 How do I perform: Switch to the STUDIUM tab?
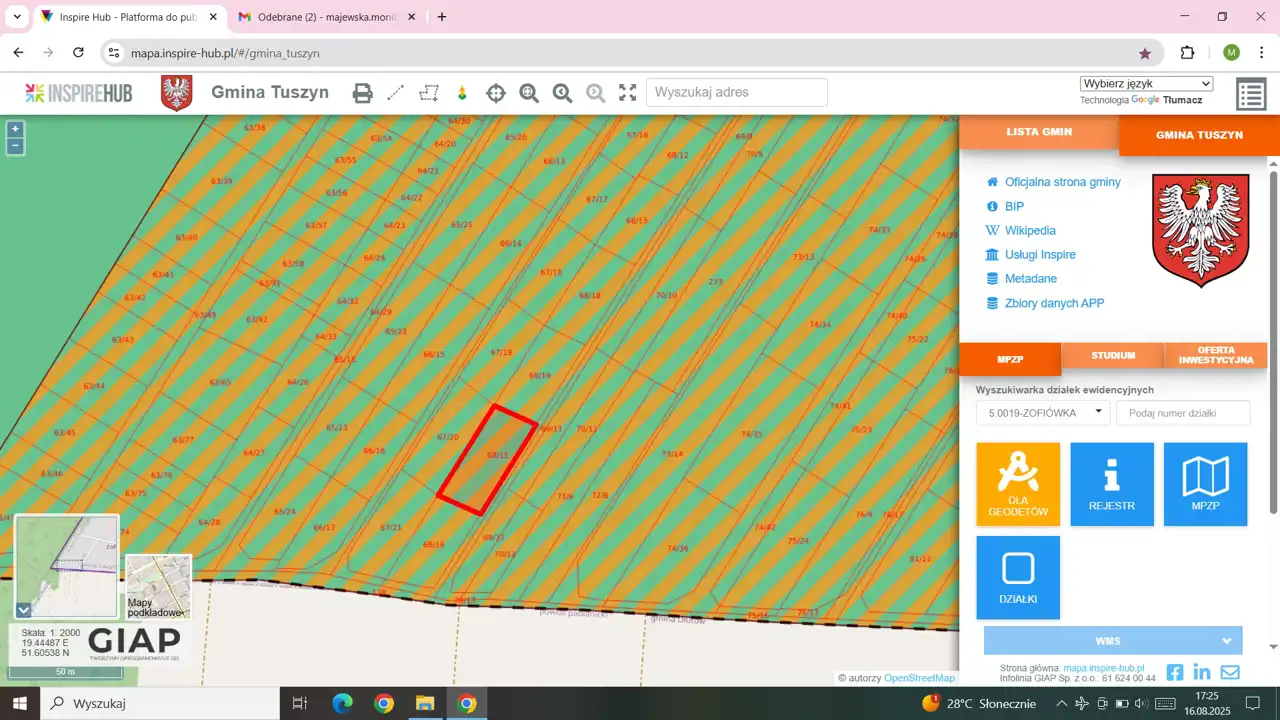[x=1113, y=355]
